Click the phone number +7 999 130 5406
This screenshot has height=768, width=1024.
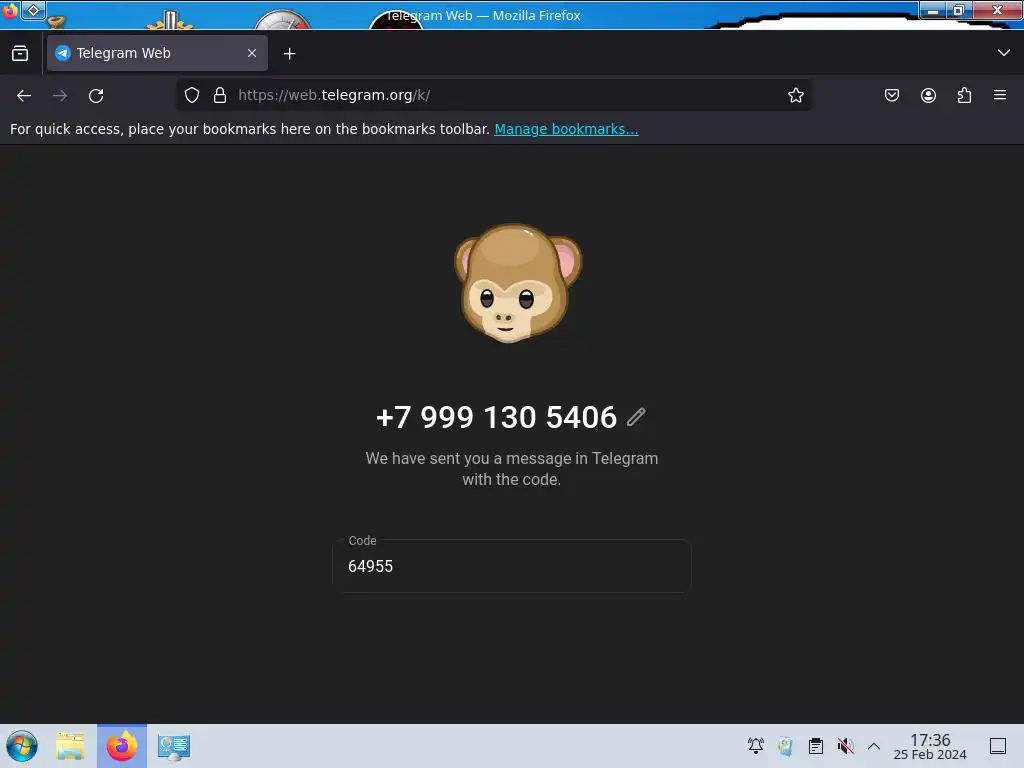496,417
